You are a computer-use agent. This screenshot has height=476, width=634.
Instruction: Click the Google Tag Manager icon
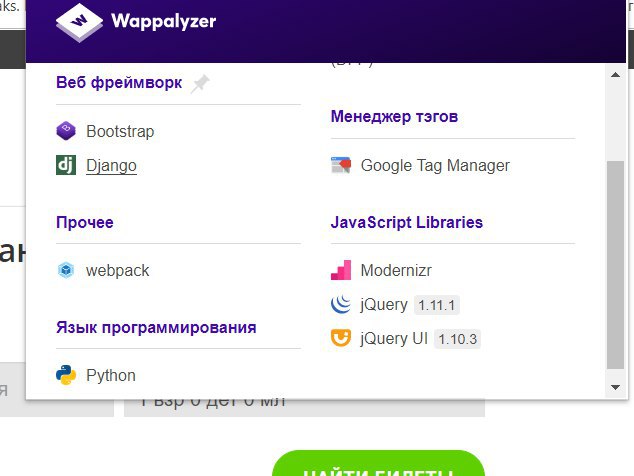(341, 165)
